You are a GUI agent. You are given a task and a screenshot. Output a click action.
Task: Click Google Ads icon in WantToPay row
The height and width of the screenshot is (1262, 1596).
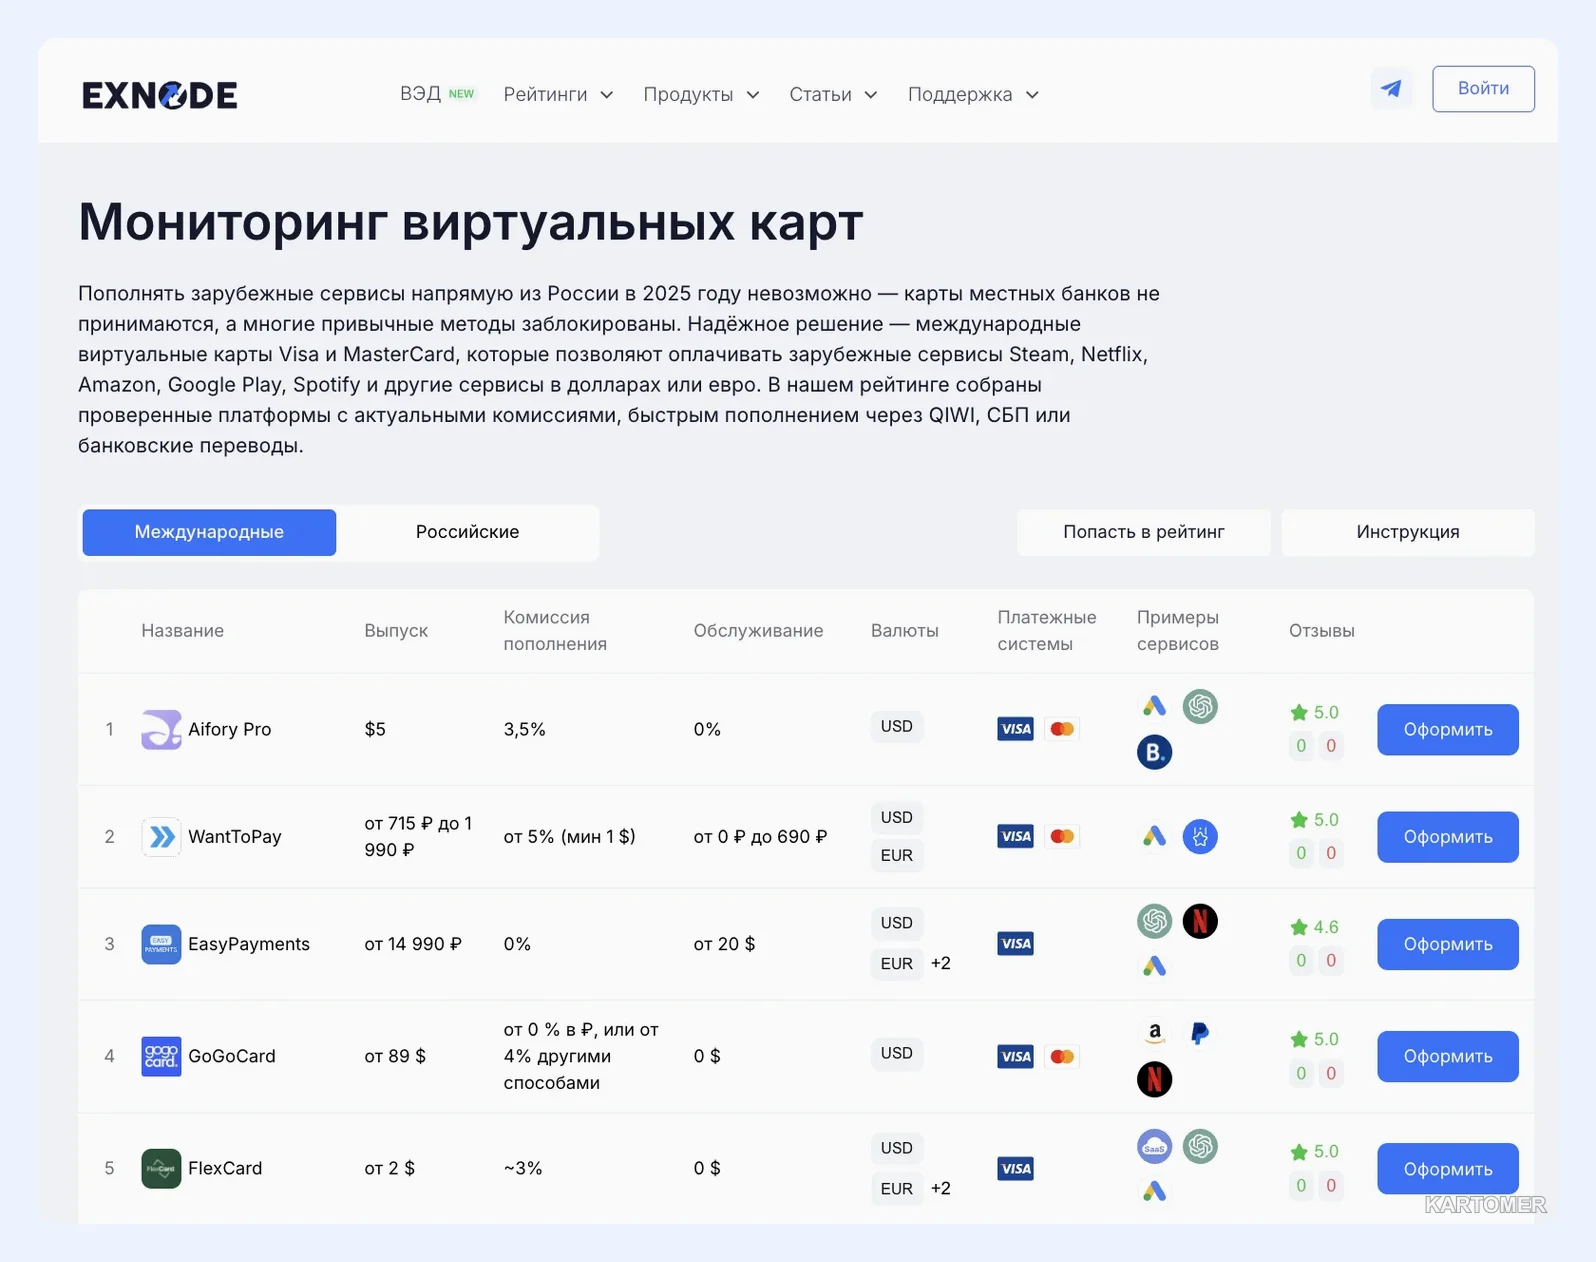(1154, 836)
